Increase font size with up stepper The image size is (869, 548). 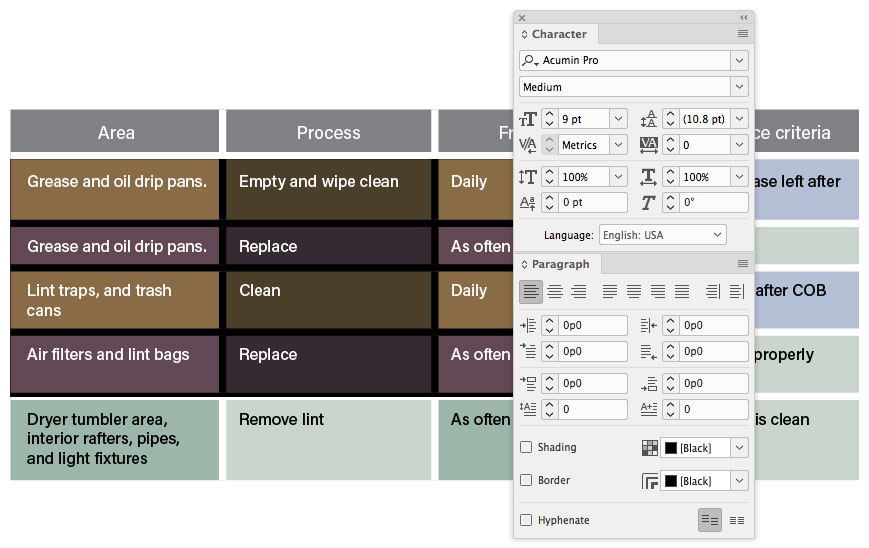(549, 114)
